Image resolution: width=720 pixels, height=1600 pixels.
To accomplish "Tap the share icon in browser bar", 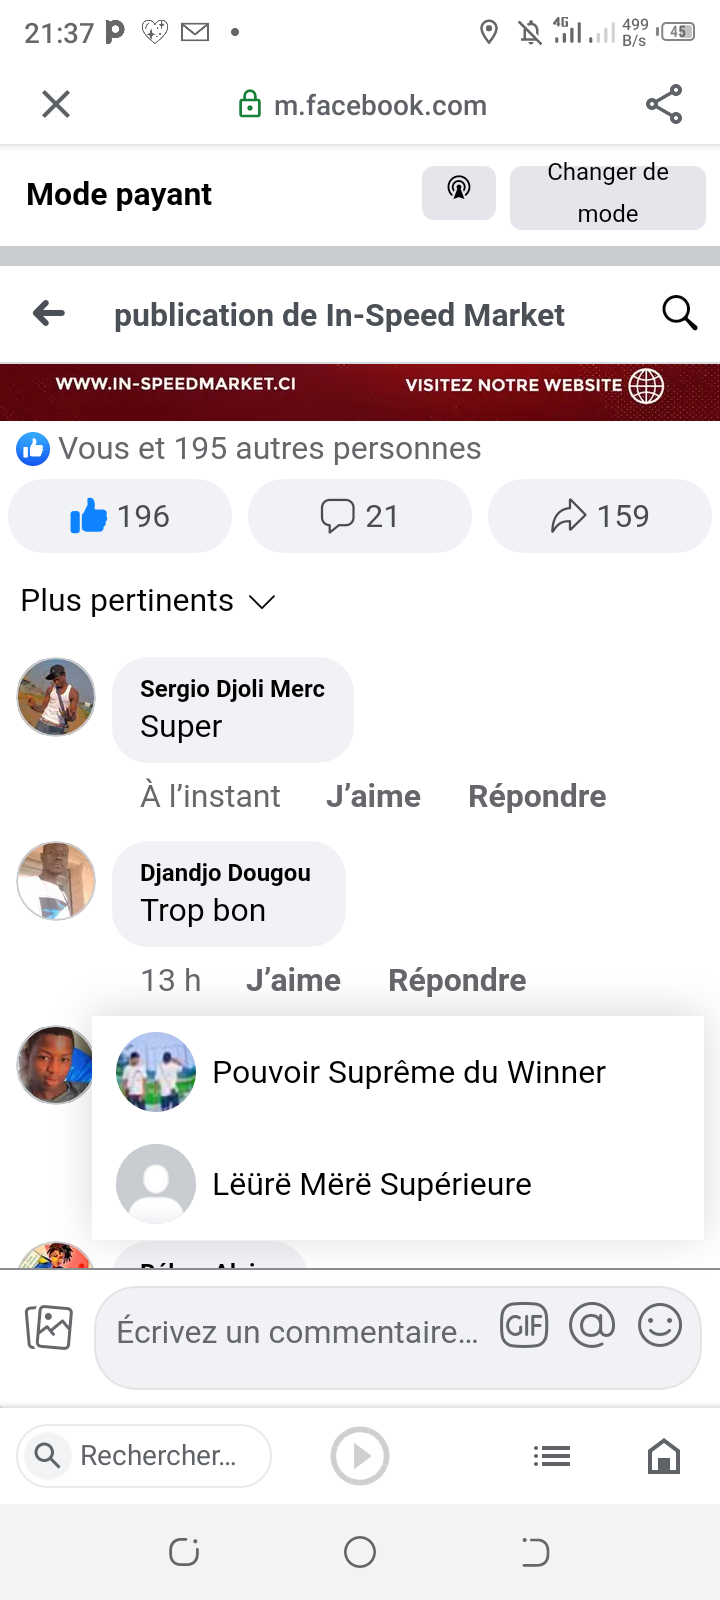I will (x=663, y=104).
